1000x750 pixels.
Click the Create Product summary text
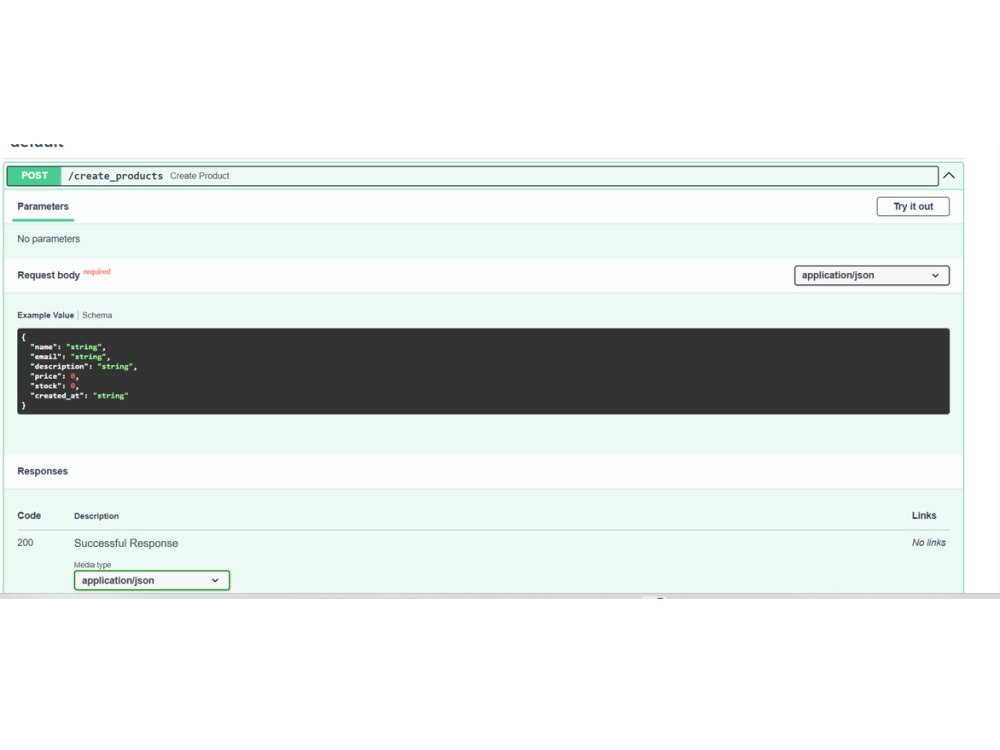(200, 176)
